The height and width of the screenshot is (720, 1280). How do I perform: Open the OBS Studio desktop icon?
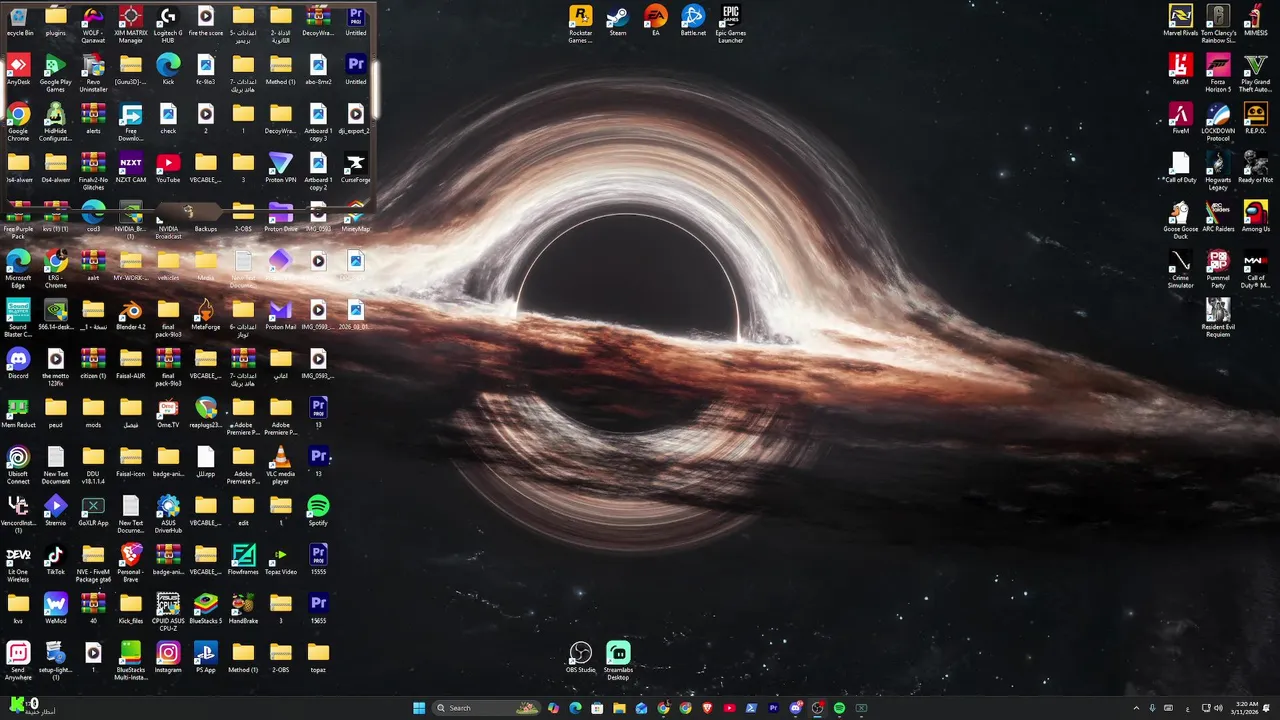[580, 658]
